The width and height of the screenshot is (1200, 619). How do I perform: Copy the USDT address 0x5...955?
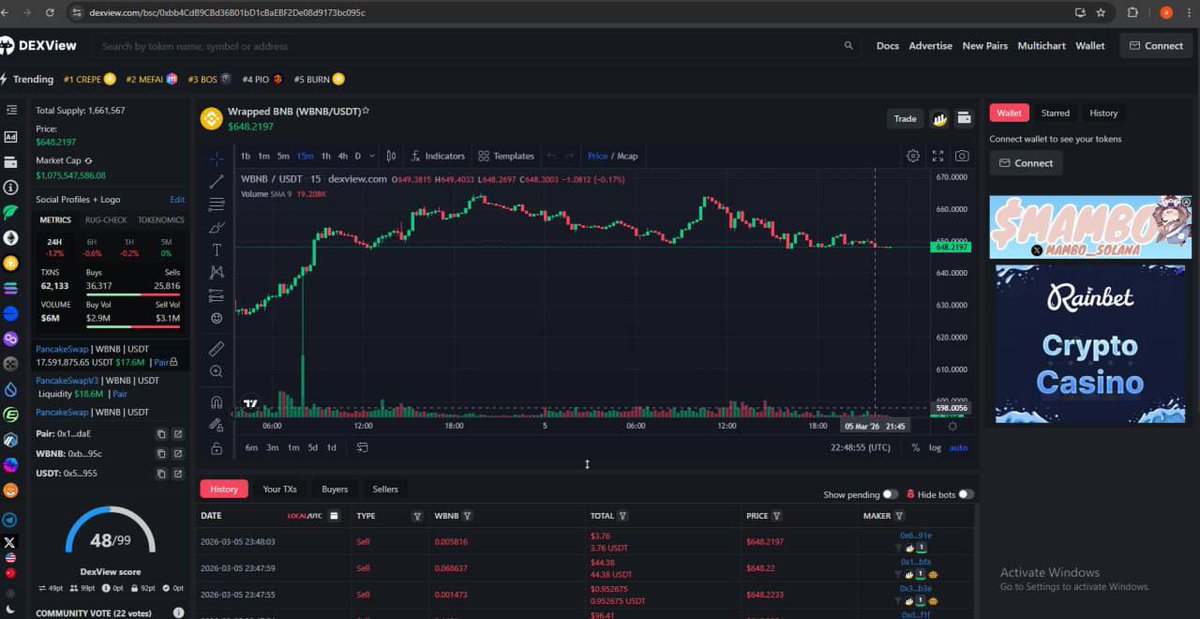click(x=161, y=472)
